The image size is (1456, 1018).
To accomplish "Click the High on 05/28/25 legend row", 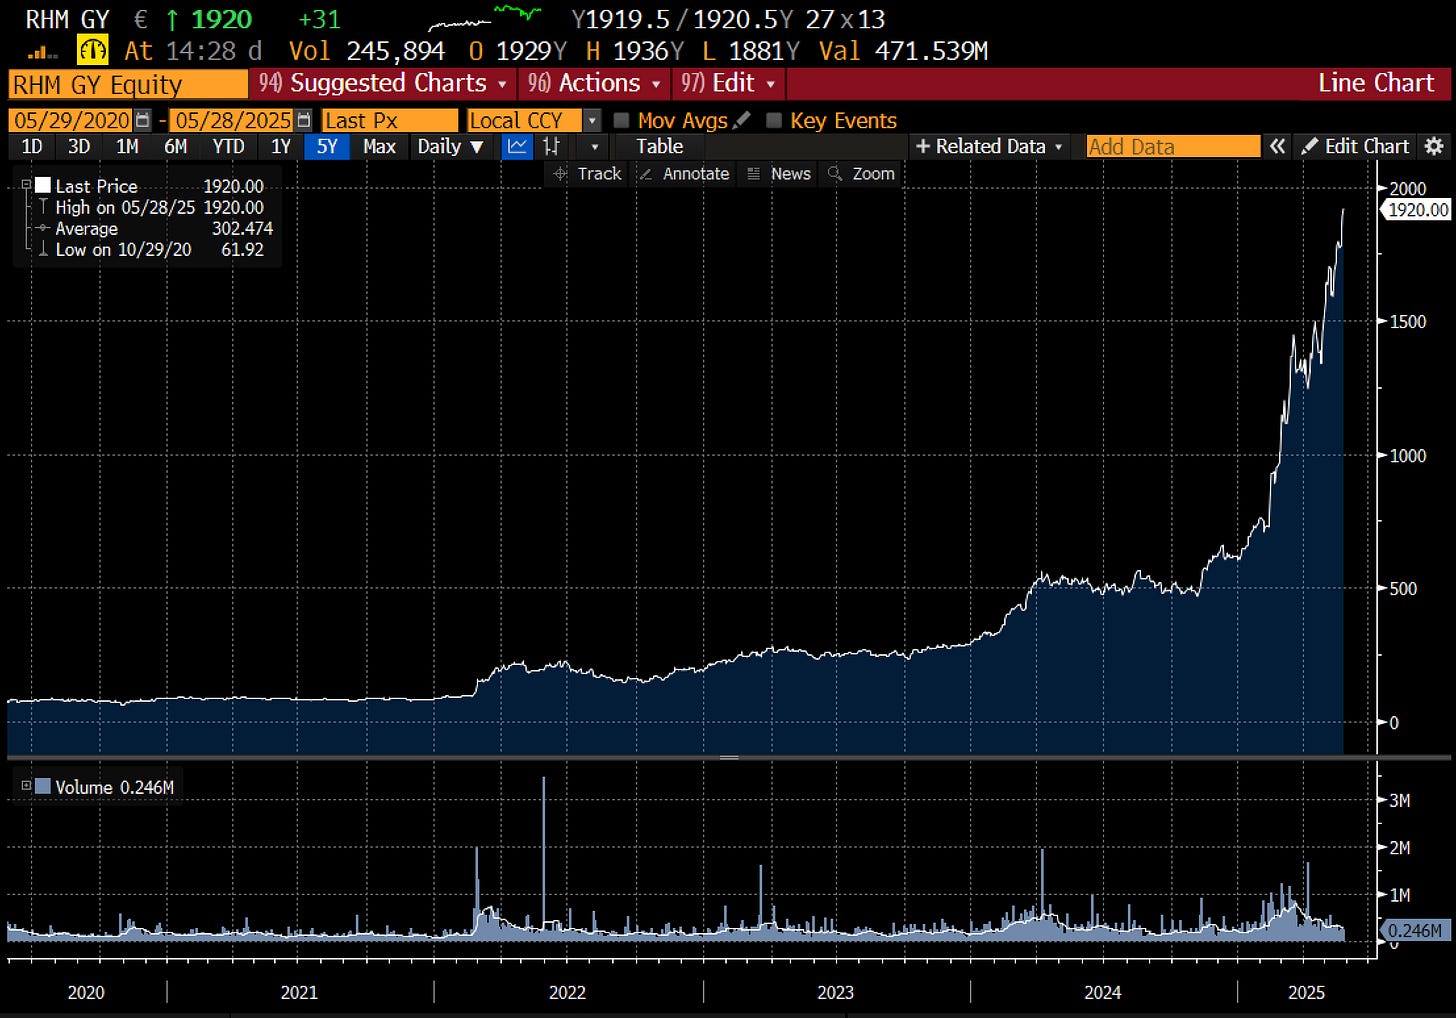I will coord(151,207).
